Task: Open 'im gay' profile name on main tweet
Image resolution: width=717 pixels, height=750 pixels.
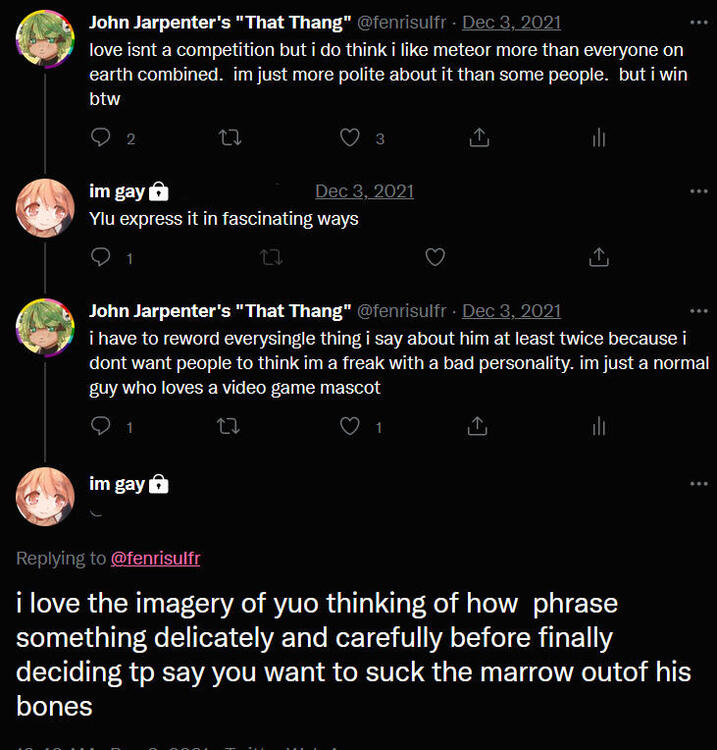Action: tap(117, 484)
